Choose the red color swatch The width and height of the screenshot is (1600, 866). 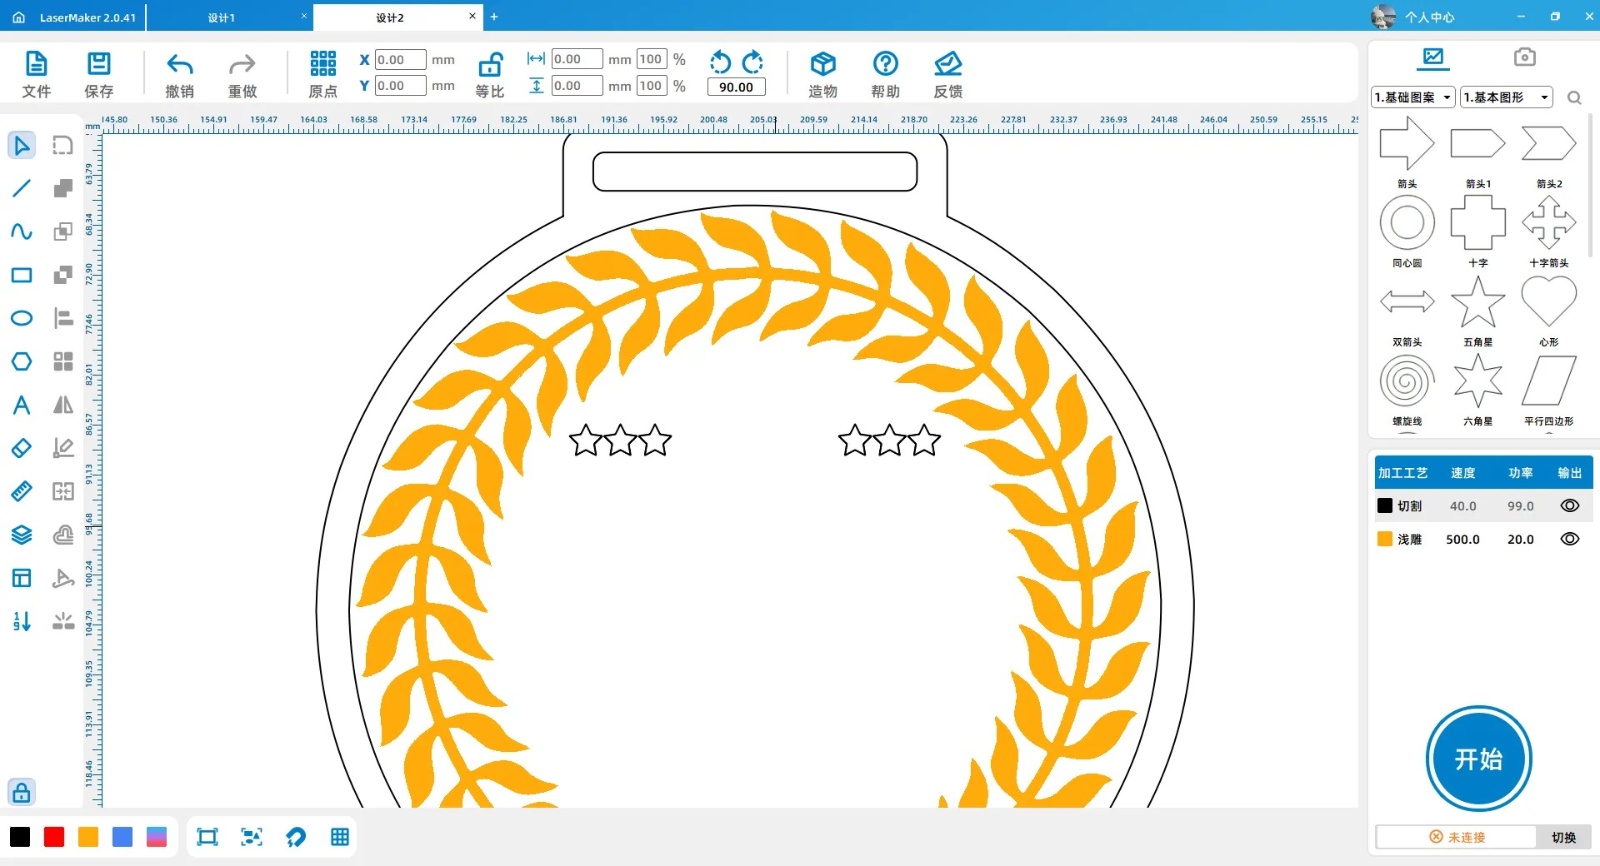[54, 837]
